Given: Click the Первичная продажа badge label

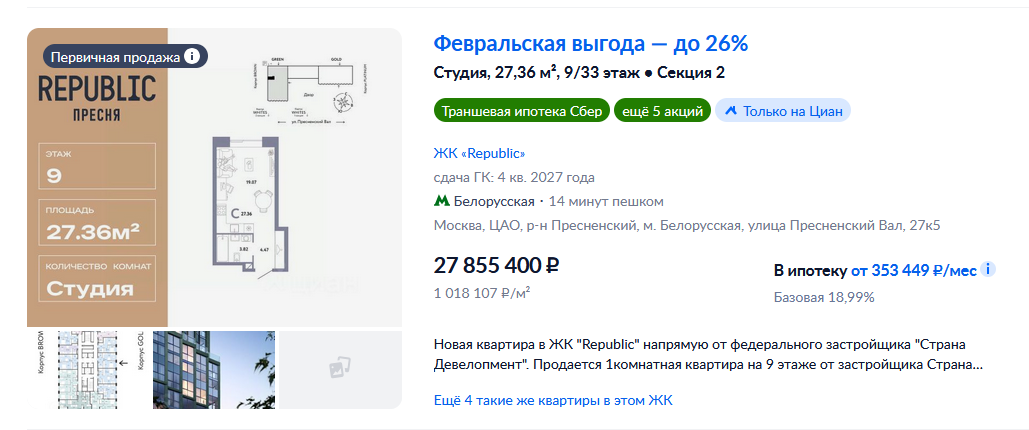Looking at the screenshot, I should tap(115, 56).
